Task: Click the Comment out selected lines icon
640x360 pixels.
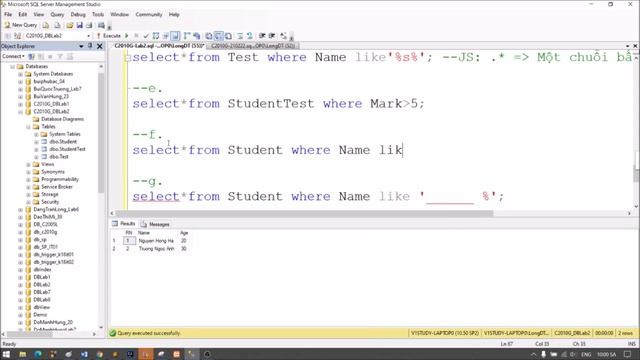Action: point(240,36)
